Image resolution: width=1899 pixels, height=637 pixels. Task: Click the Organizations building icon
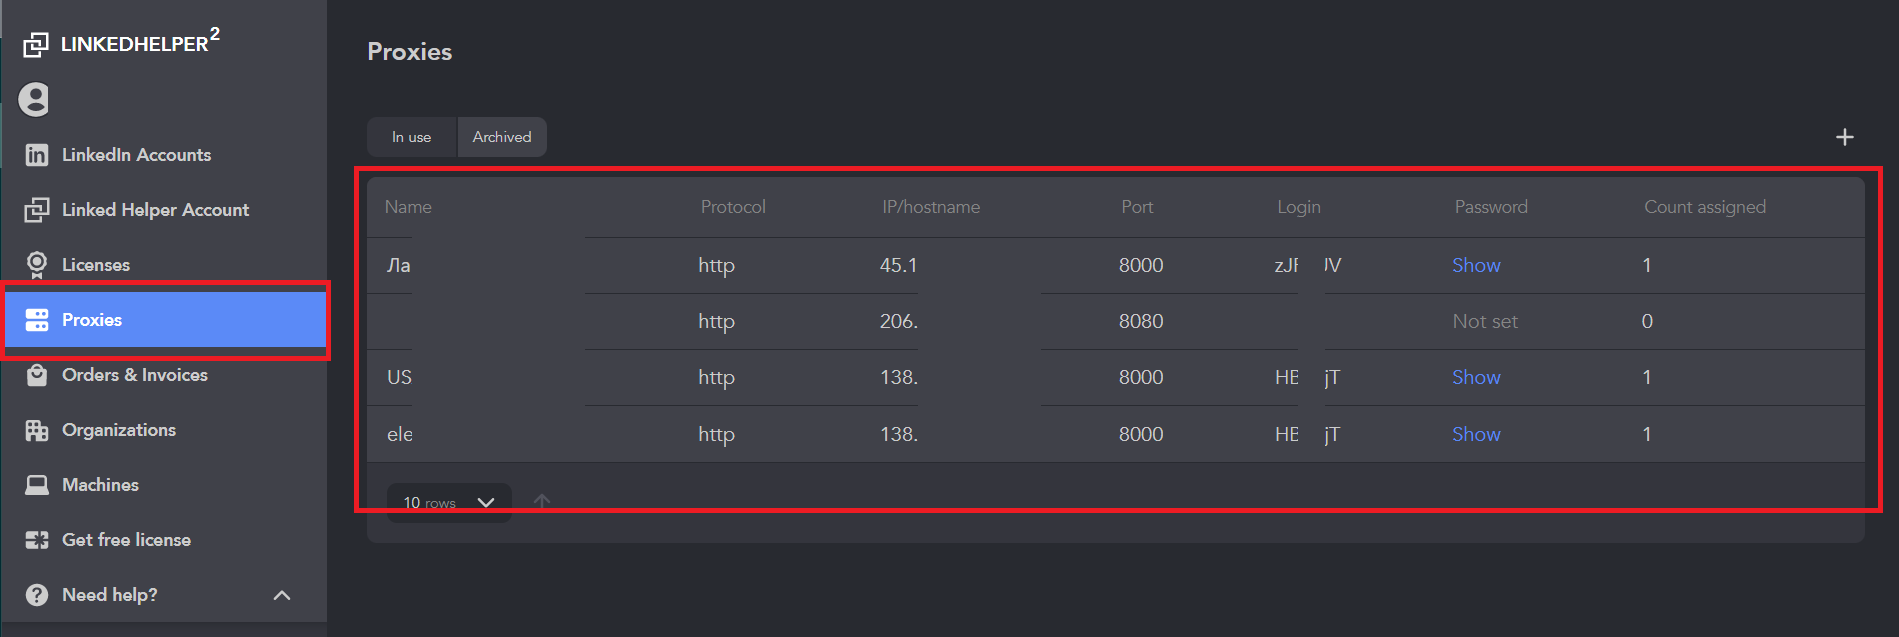coord(37,430)
